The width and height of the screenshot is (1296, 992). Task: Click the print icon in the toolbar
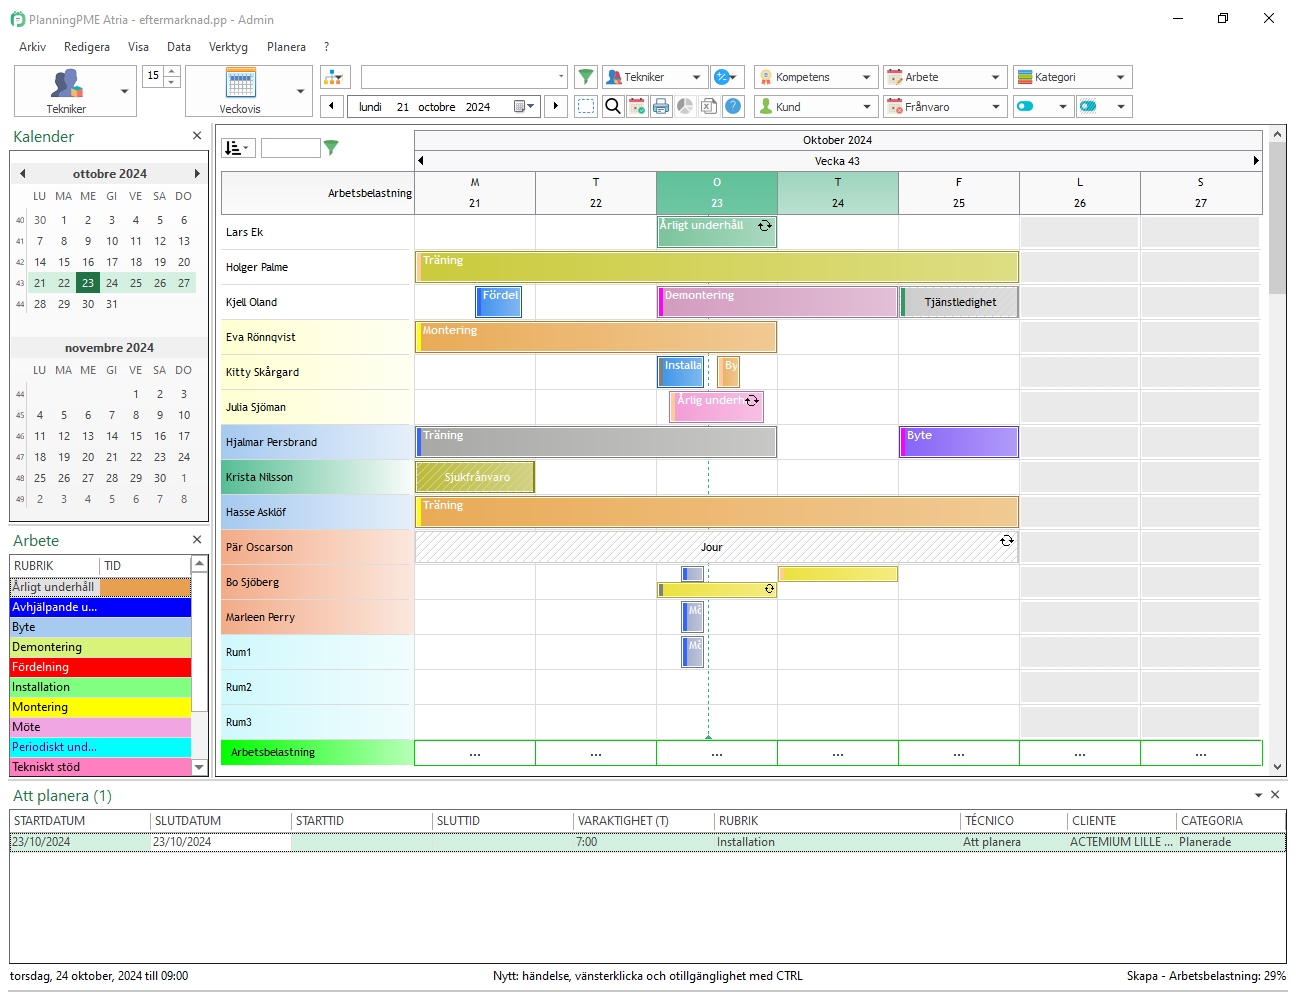pos(661,106)
